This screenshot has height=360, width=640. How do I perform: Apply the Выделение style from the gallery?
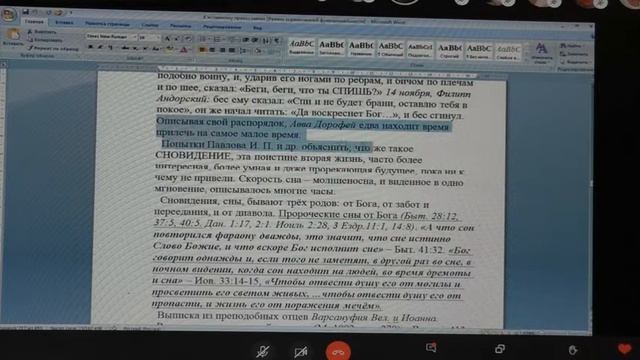(x=302, y=47)
